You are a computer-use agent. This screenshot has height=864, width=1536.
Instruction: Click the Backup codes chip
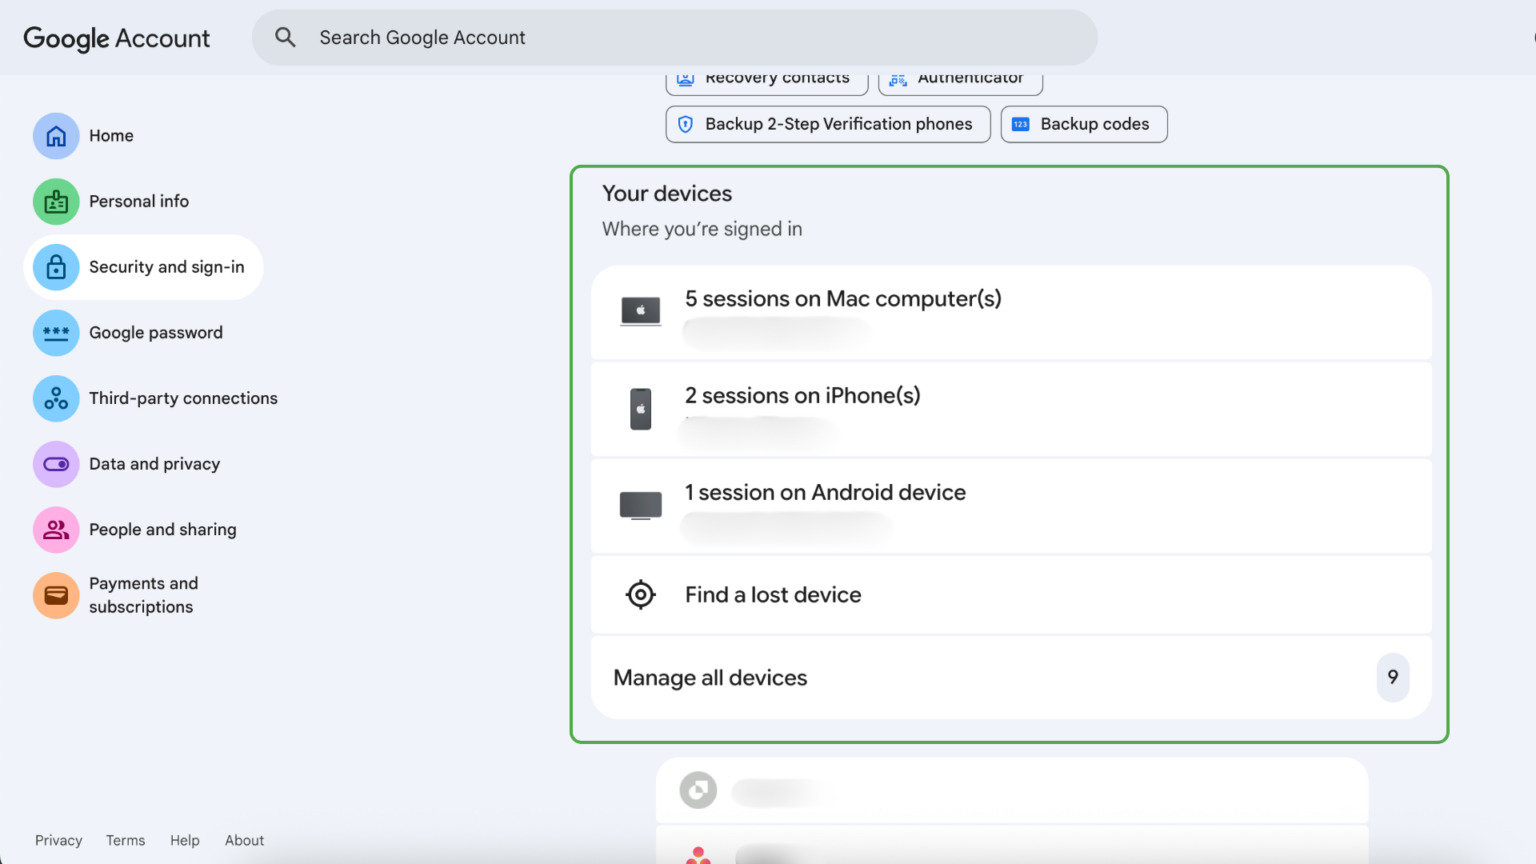pos(1084,124)
